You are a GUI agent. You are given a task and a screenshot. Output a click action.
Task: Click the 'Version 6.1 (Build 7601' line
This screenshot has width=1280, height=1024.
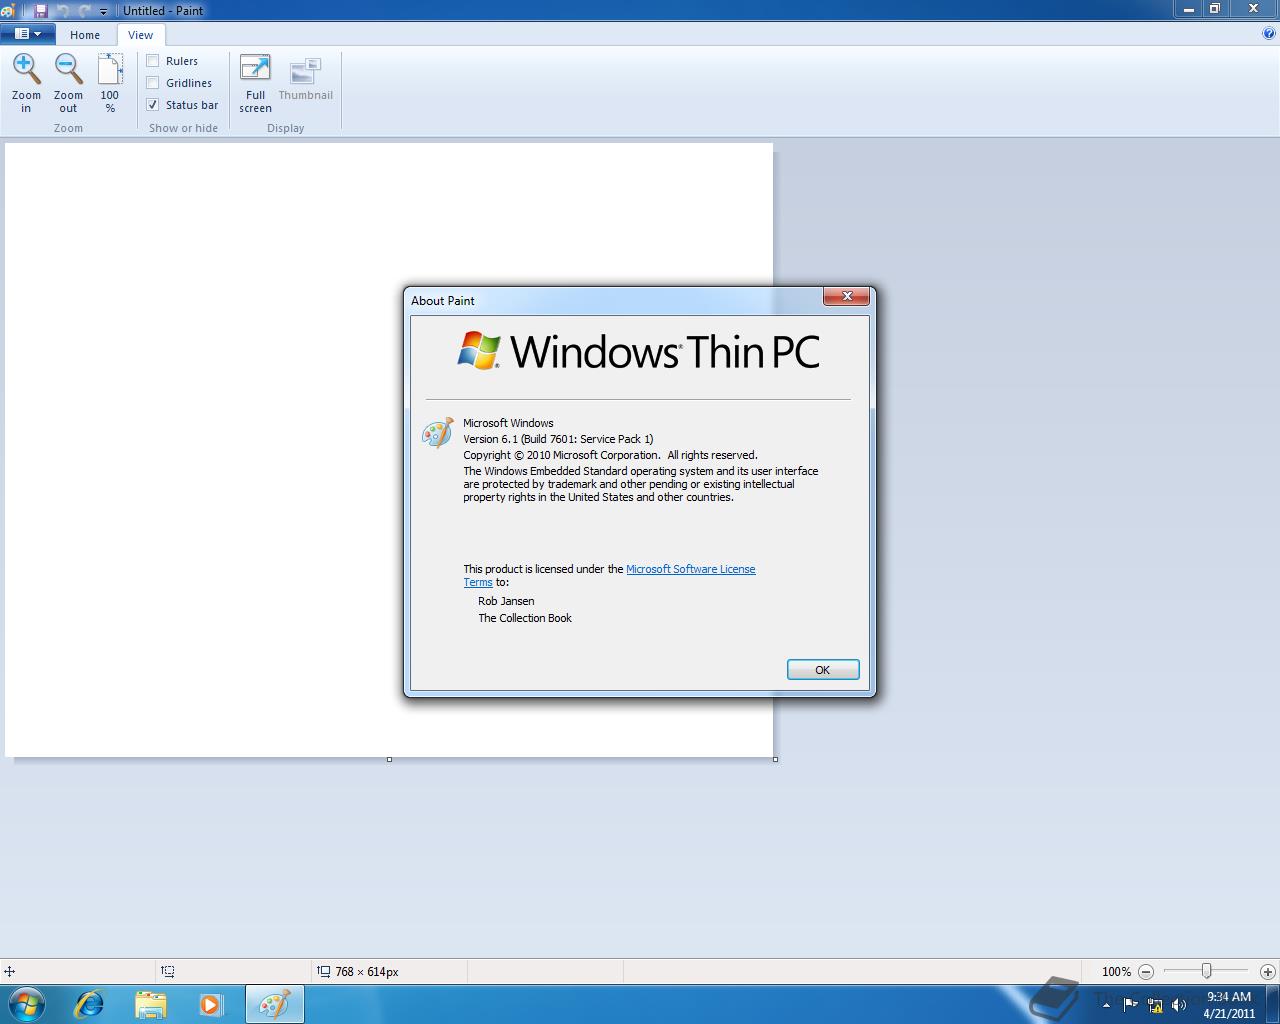click(x=558, y=439)
